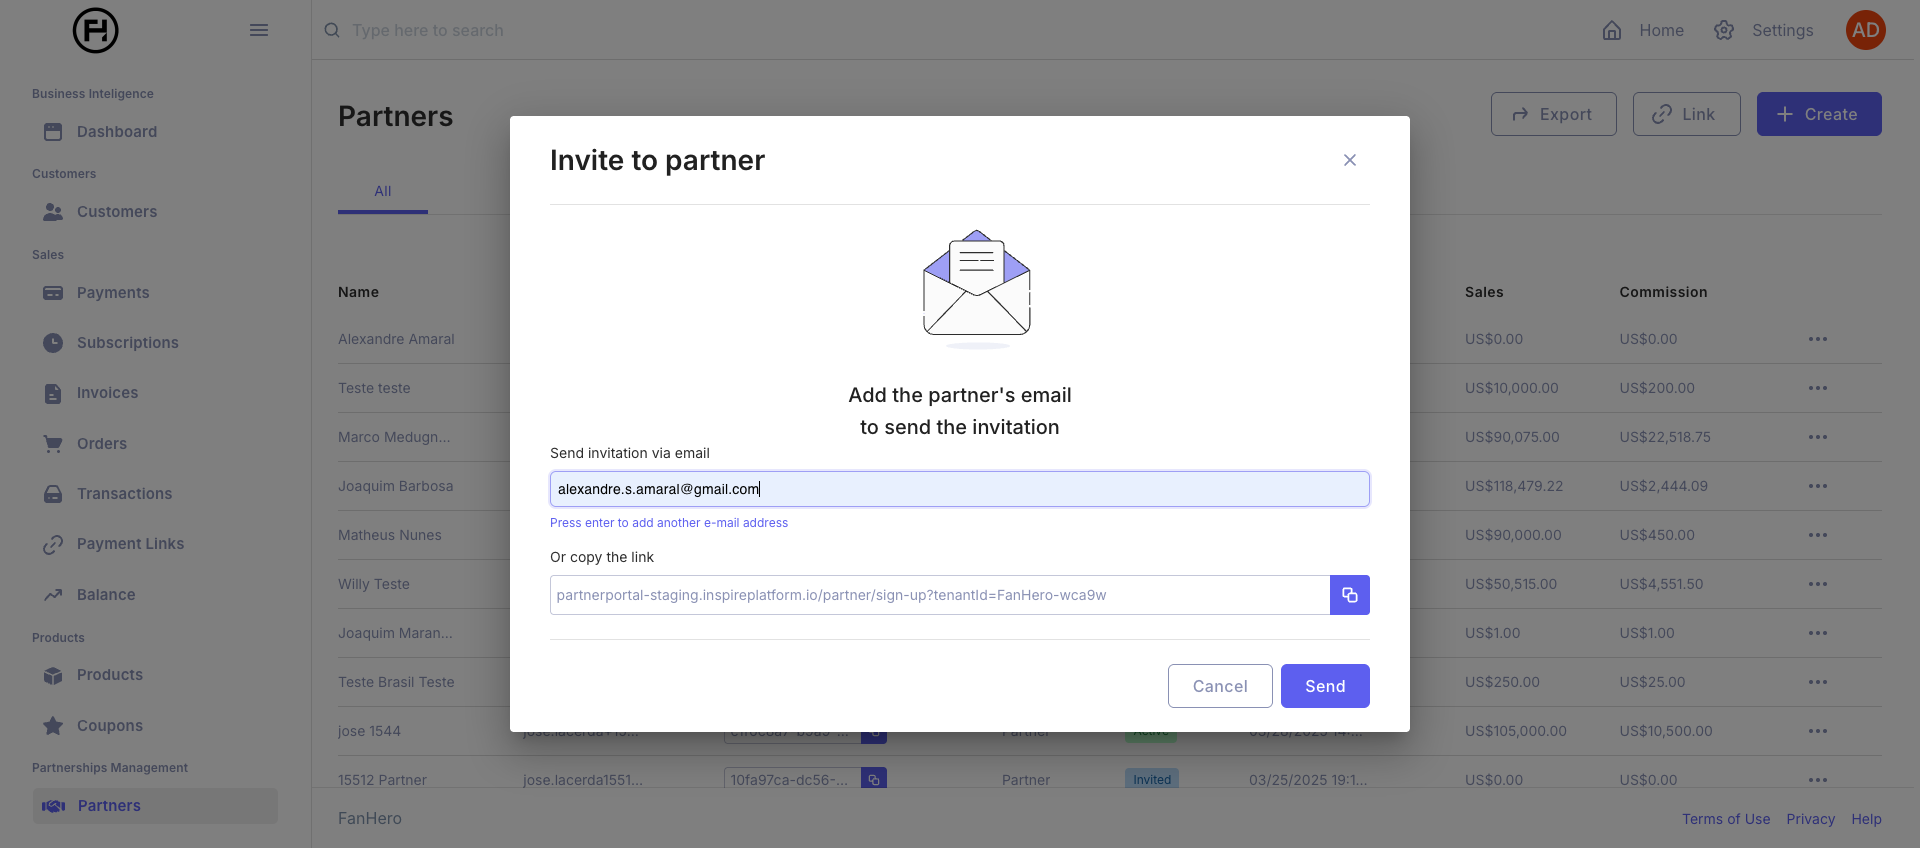
Task: Open row options for Marco Medugn...
Action: 1818,437
